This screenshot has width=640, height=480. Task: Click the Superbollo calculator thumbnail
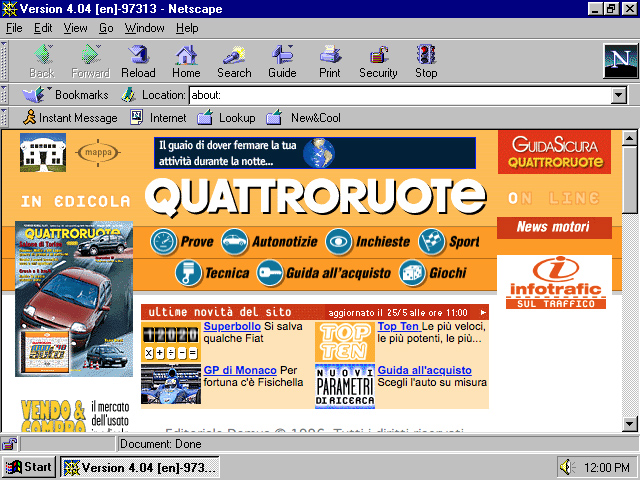(x=171, y=342)
